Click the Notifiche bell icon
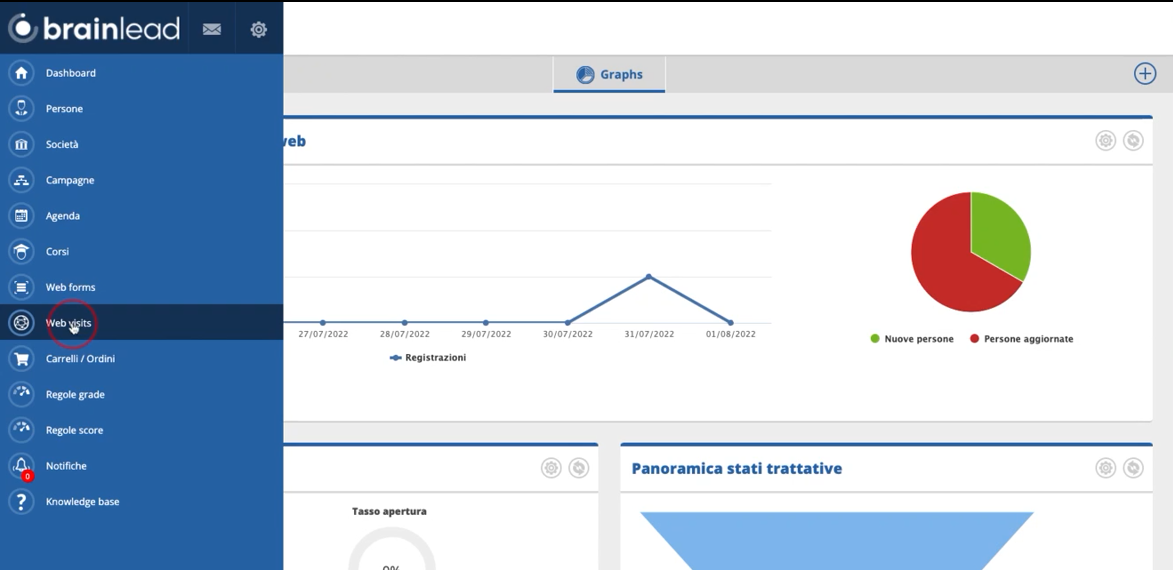The image size is (1173, 570). tap(21, 465)
